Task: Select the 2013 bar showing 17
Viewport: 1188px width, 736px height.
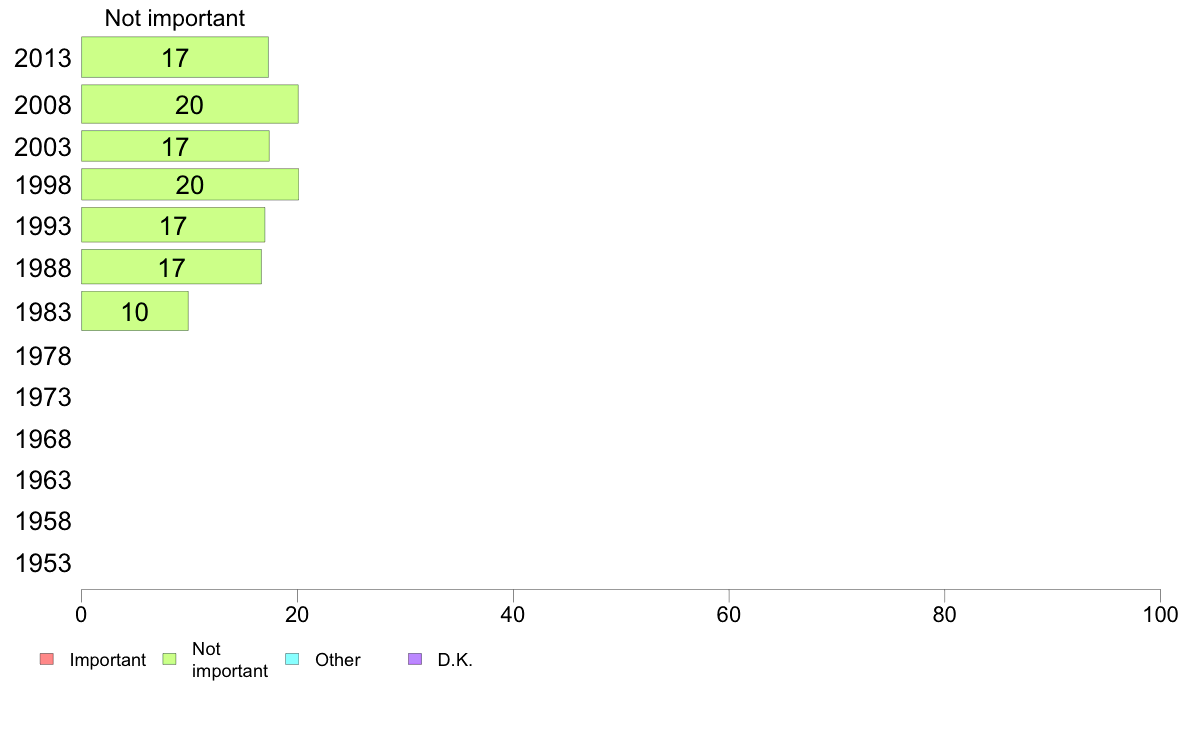Action: point(175,57)
